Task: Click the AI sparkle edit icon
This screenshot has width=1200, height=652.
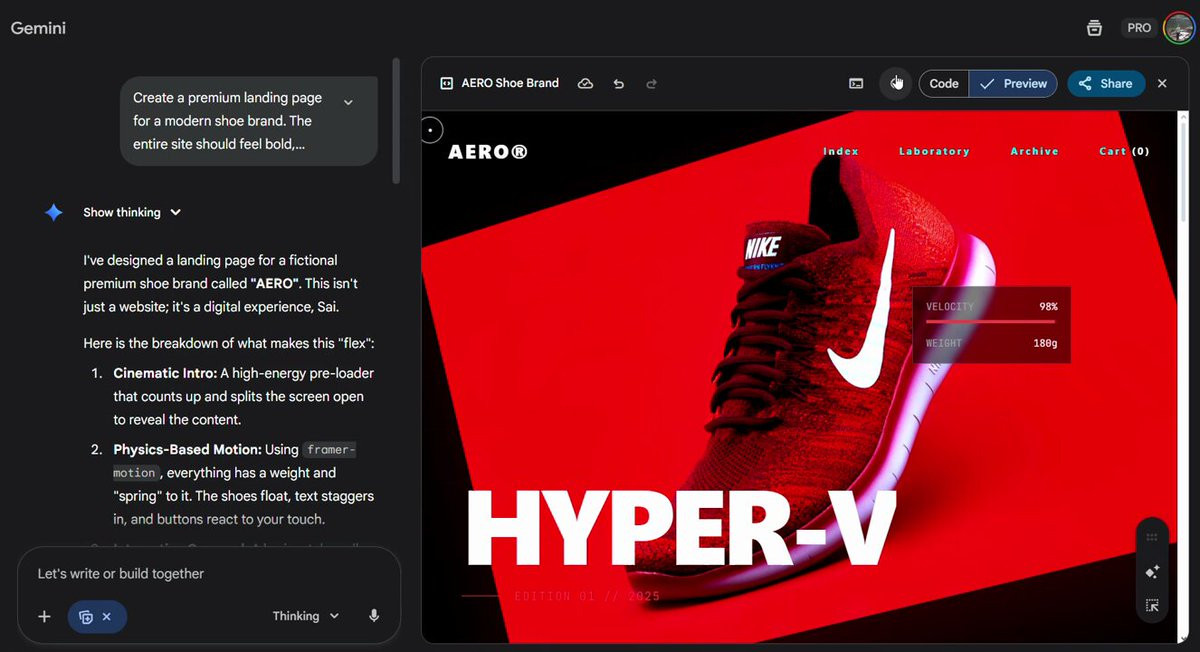Action: [x=1152, y=572]
